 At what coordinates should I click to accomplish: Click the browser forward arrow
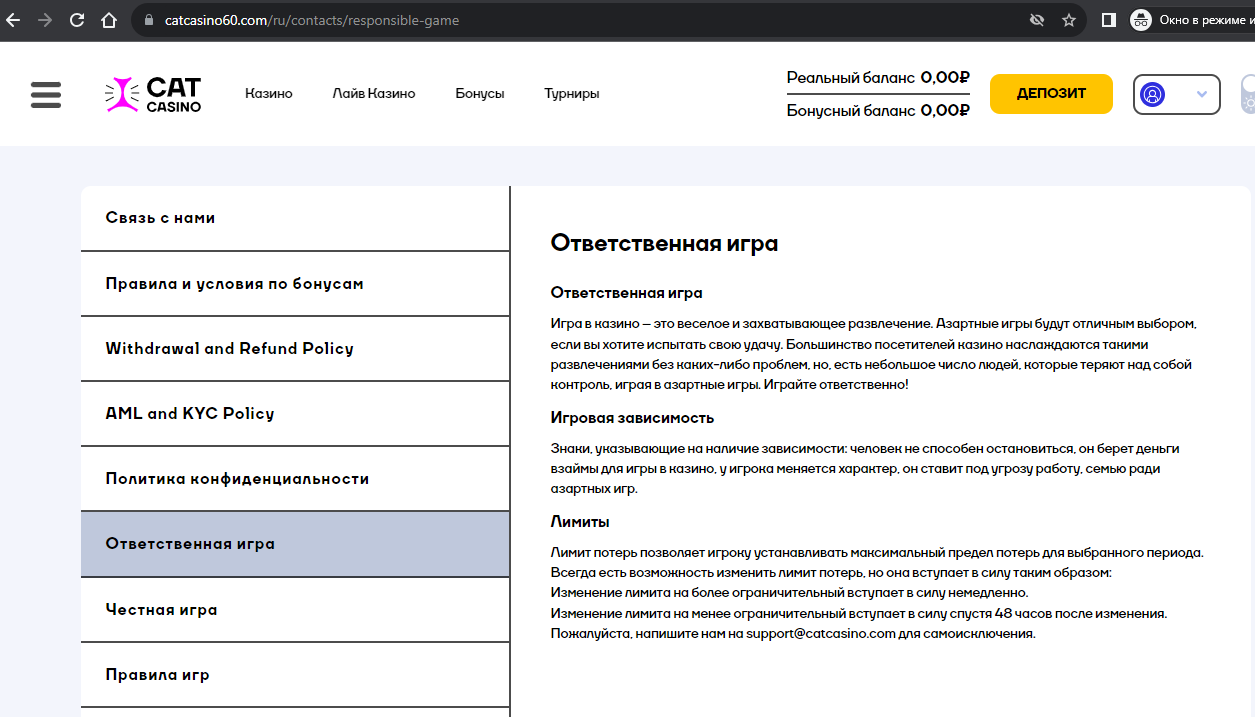[45, 19]
